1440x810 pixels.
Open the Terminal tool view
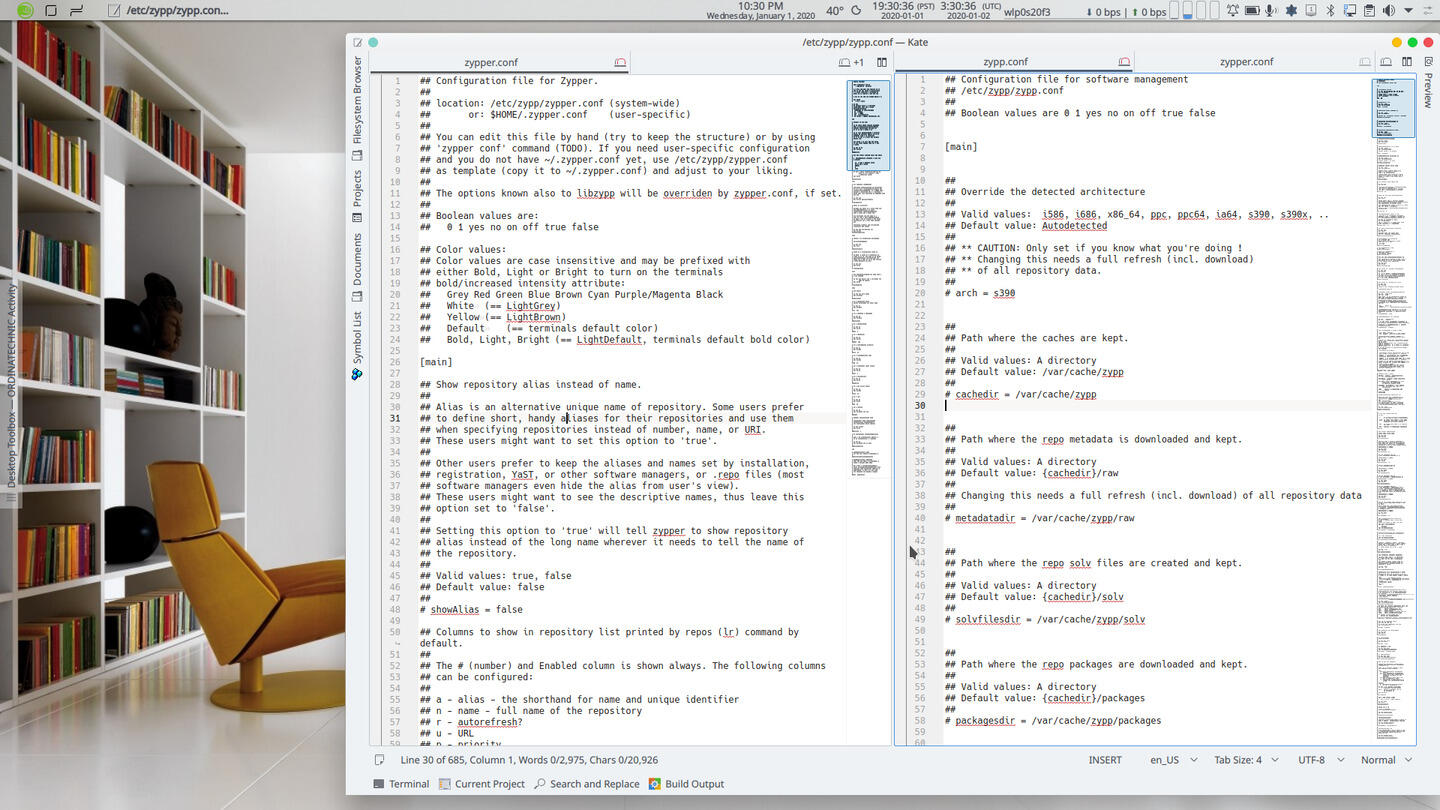coord(401,784)
